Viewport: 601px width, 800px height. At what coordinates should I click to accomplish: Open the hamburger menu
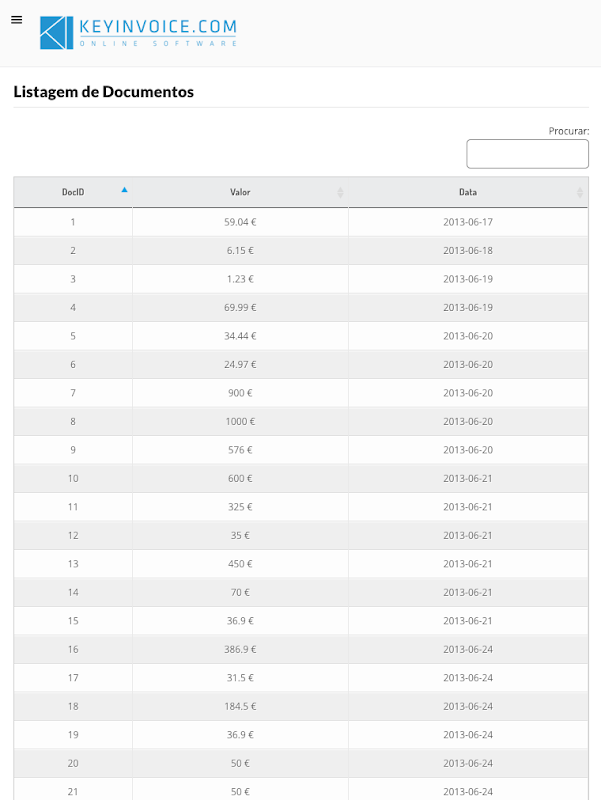coord(16,20)
